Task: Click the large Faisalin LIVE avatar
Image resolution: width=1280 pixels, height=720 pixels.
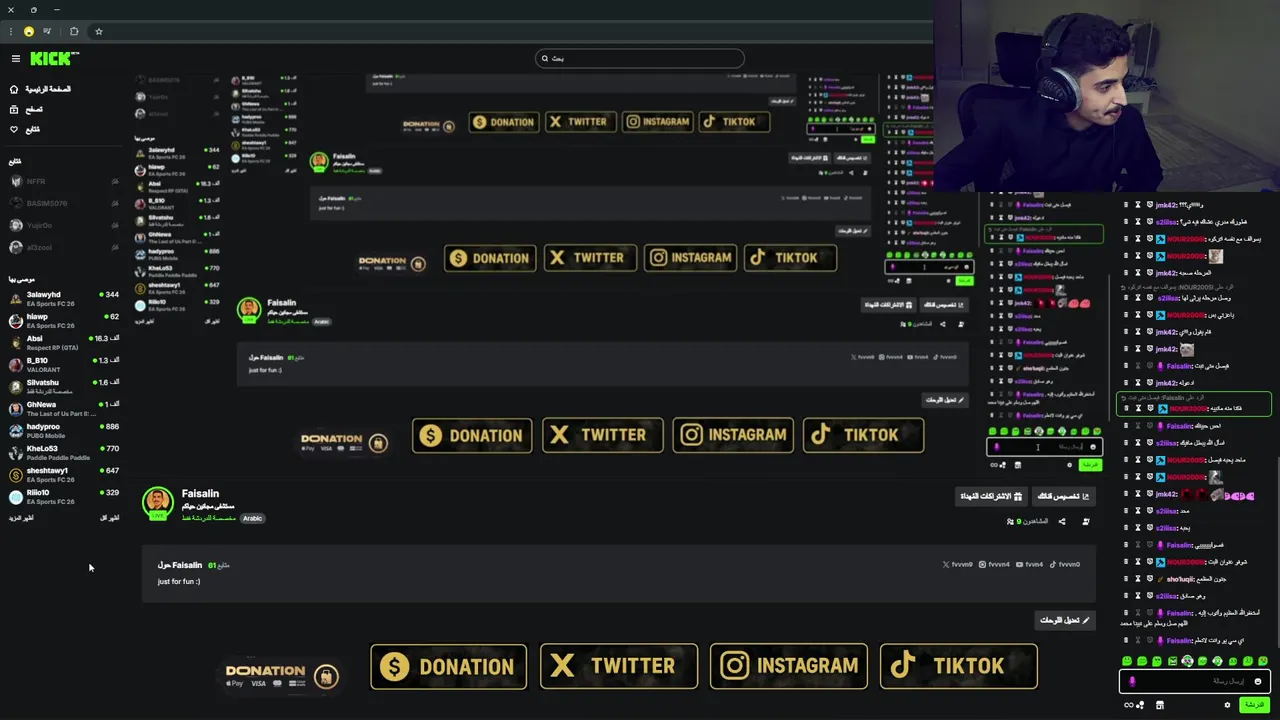Action: (x=157, y=503)
